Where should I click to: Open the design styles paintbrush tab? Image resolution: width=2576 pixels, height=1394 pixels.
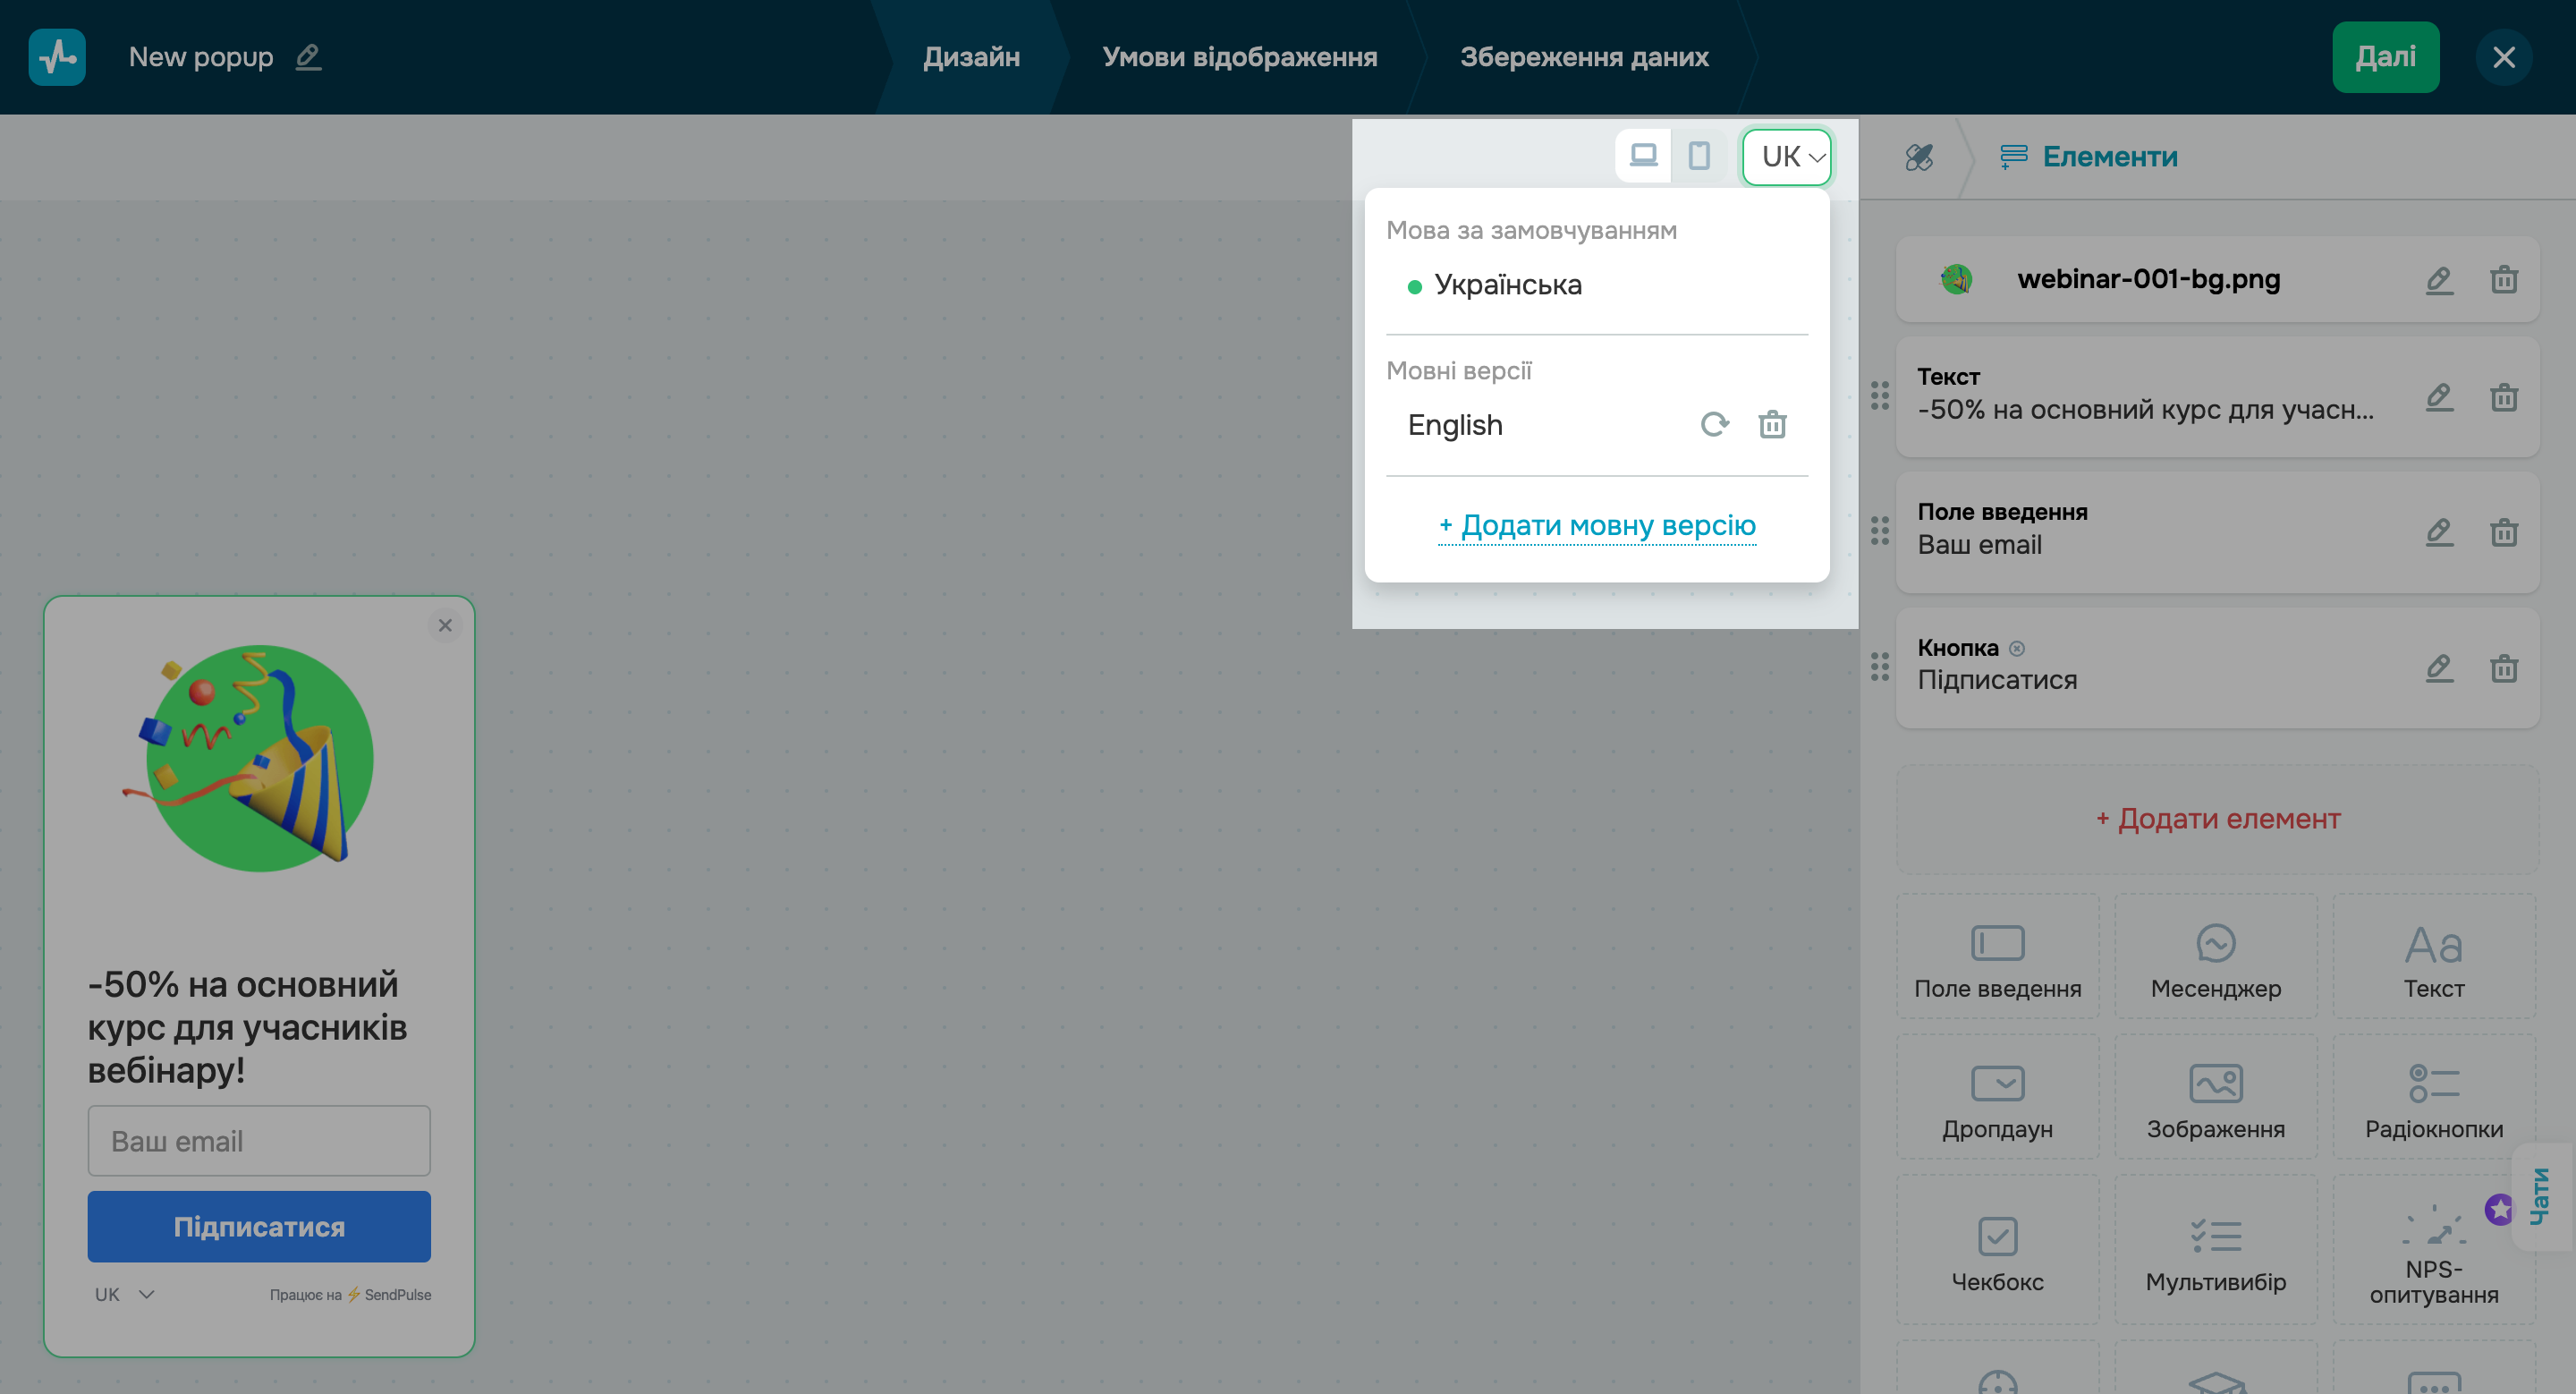click(1918, 157)
